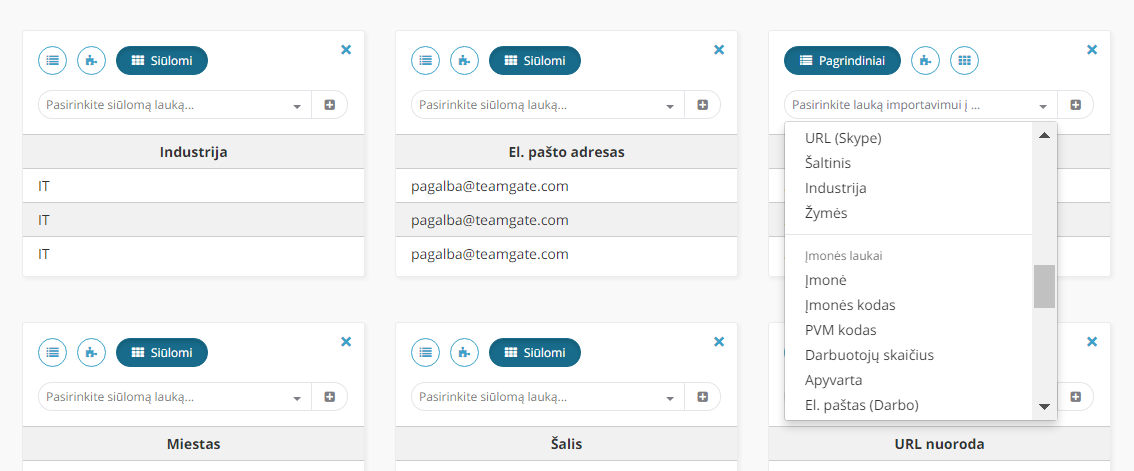Select grid icon next to Pagrindiniai
Screen dimensions: 1134x471
[x=964, y=61]
